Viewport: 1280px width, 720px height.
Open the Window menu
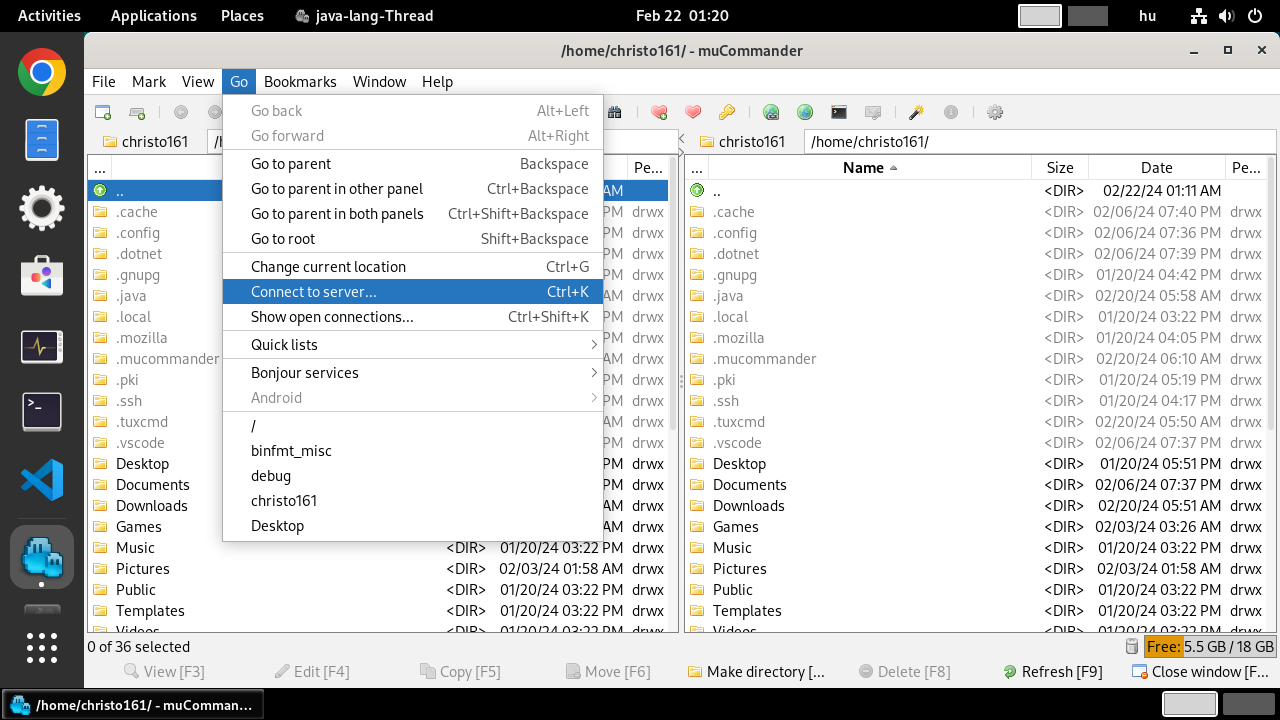tap(379, 82)
